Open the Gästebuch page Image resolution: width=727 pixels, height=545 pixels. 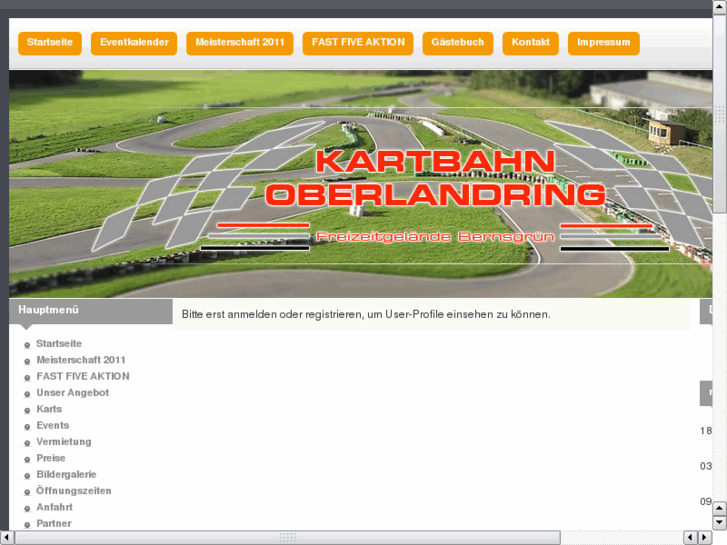(x=458, y=43)
